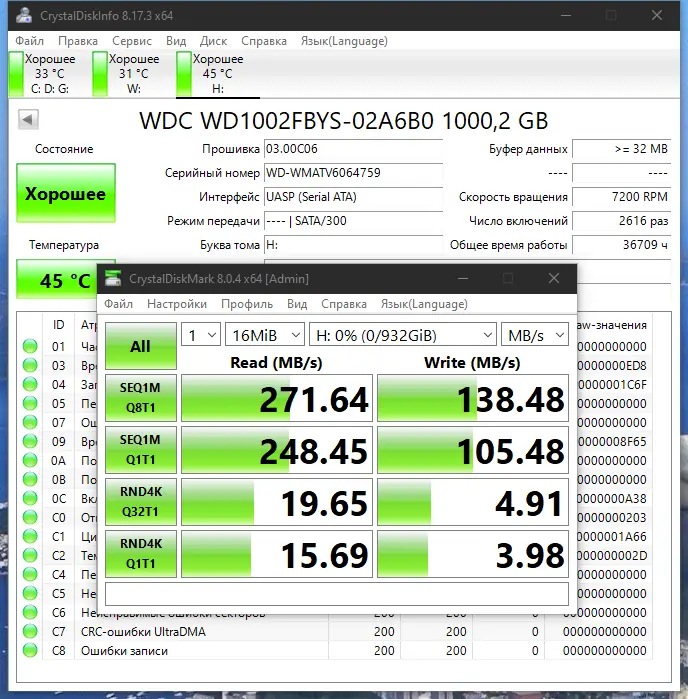Image resolution: width=688 pixels, height=699 pixels.
Task: Open CrystalDiskInfo Правка menu
Action: pos(78,41)
